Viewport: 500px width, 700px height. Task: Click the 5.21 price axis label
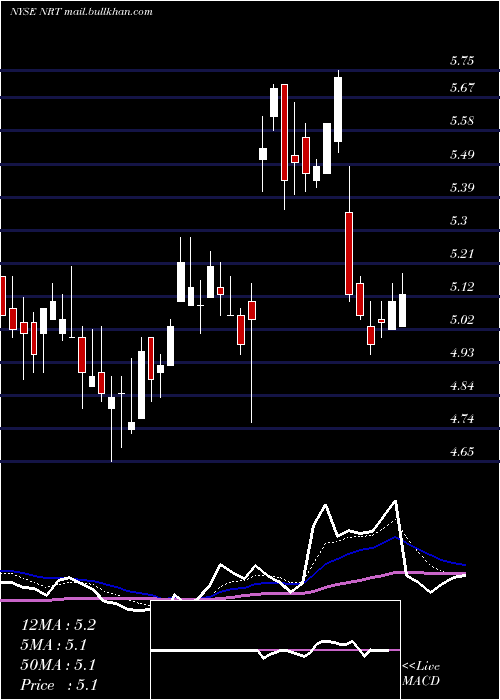click(x=462, y=254)
